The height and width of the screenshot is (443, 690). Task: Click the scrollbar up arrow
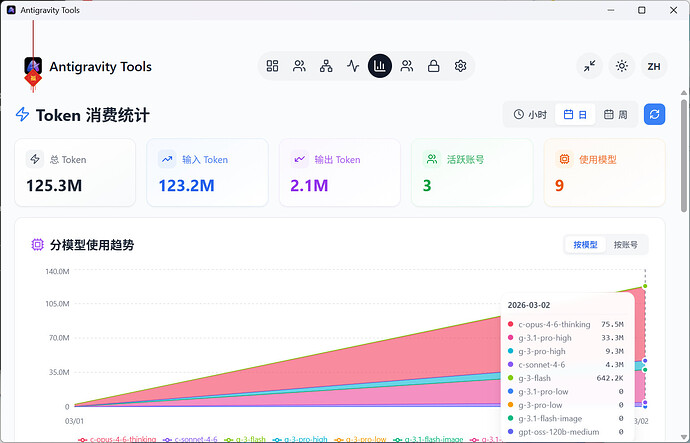684,93
